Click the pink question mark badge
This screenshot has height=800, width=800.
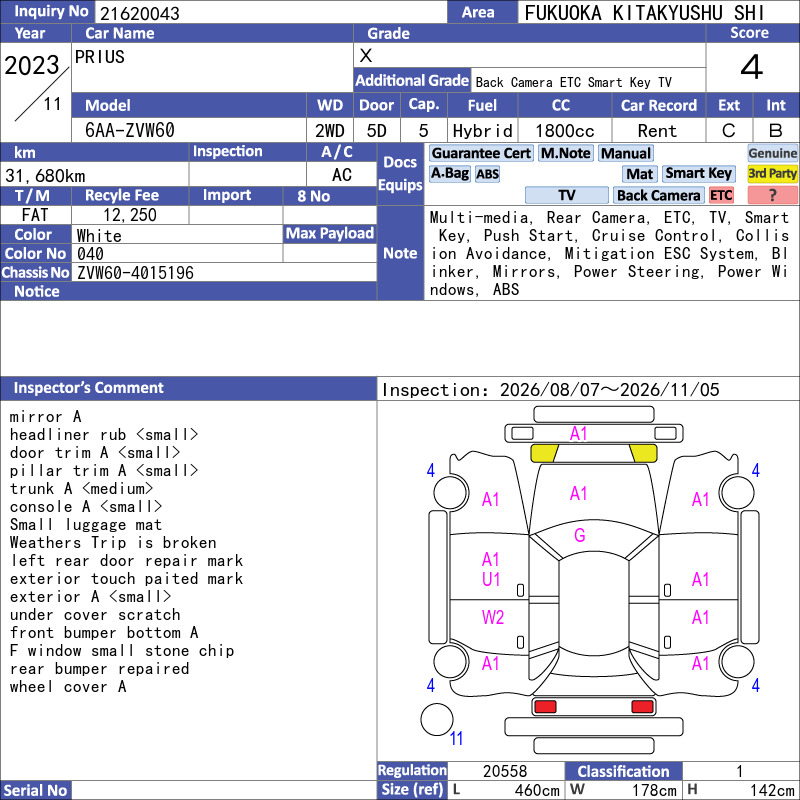tap(772, 195)
